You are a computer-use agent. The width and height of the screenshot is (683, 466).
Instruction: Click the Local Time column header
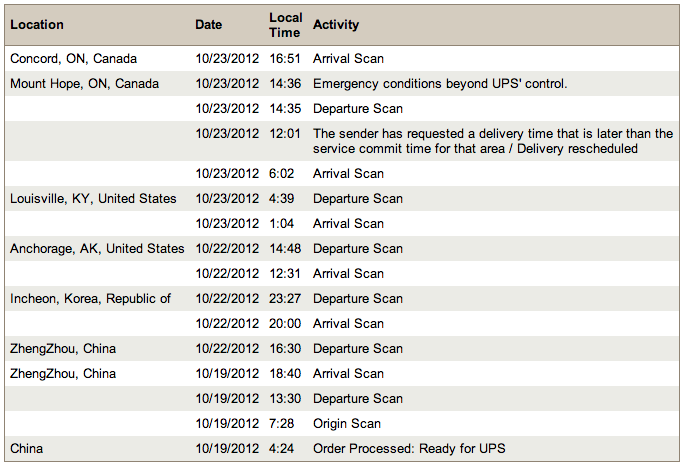point(285,25)
